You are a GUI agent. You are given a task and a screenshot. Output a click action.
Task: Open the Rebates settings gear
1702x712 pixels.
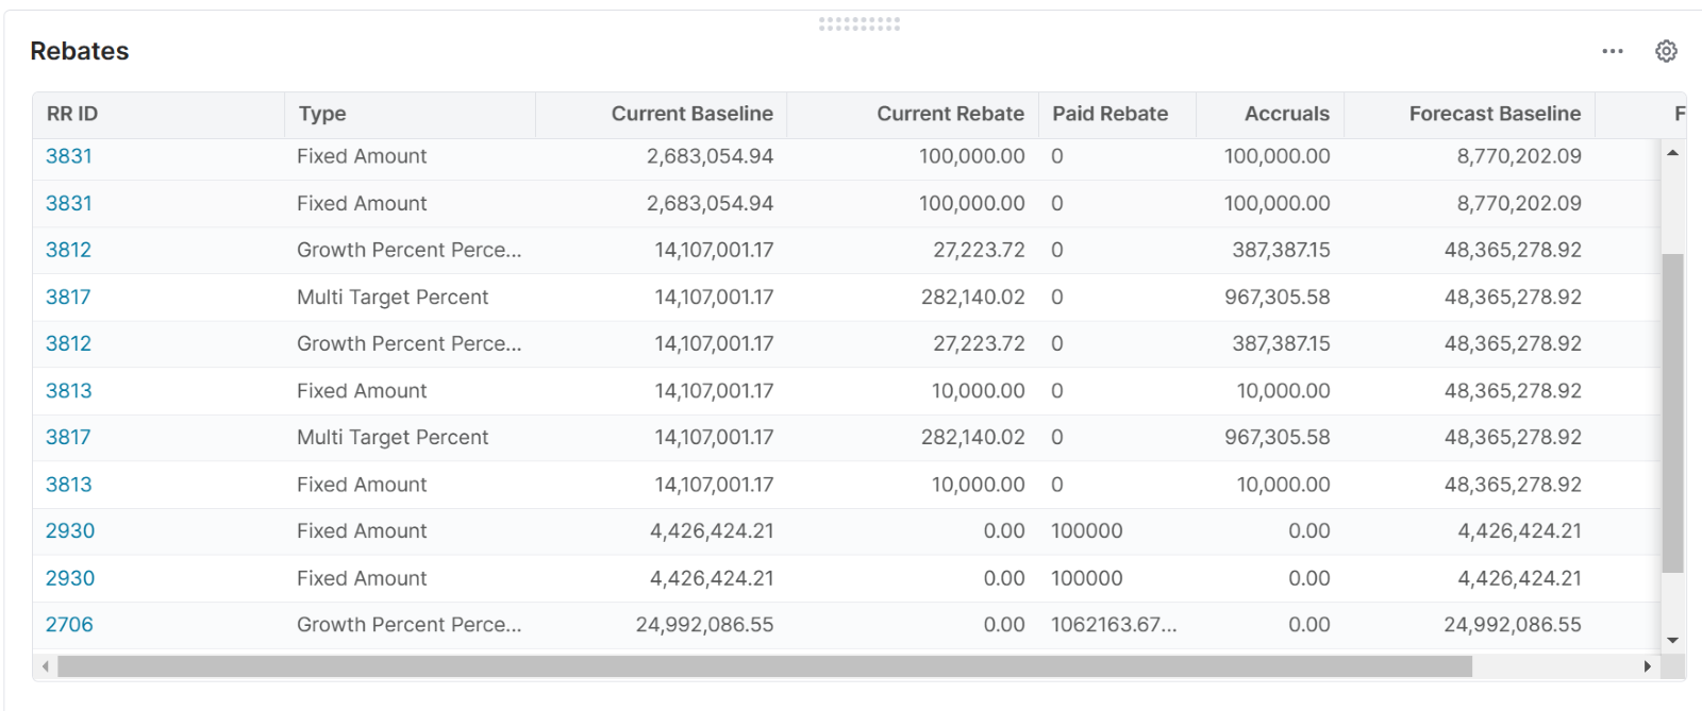coord(1666,51)
